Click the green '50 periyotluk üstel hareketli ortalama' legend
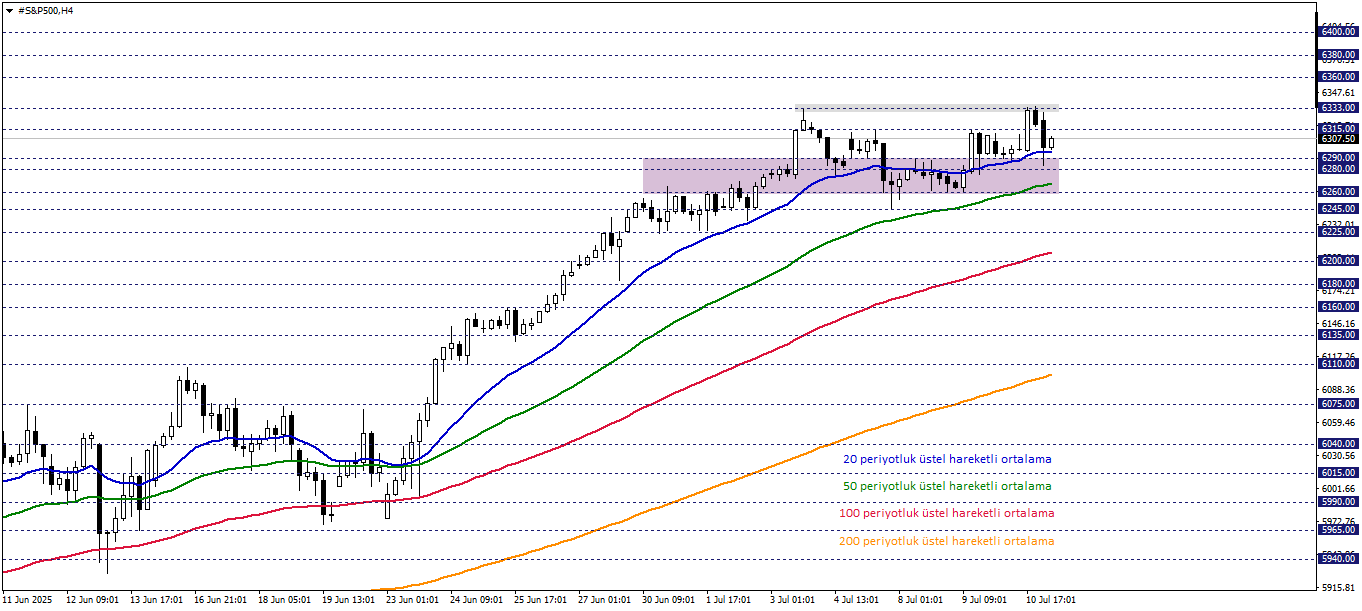This screenshot has width=1362, height=611. click(x=947, y=486)
